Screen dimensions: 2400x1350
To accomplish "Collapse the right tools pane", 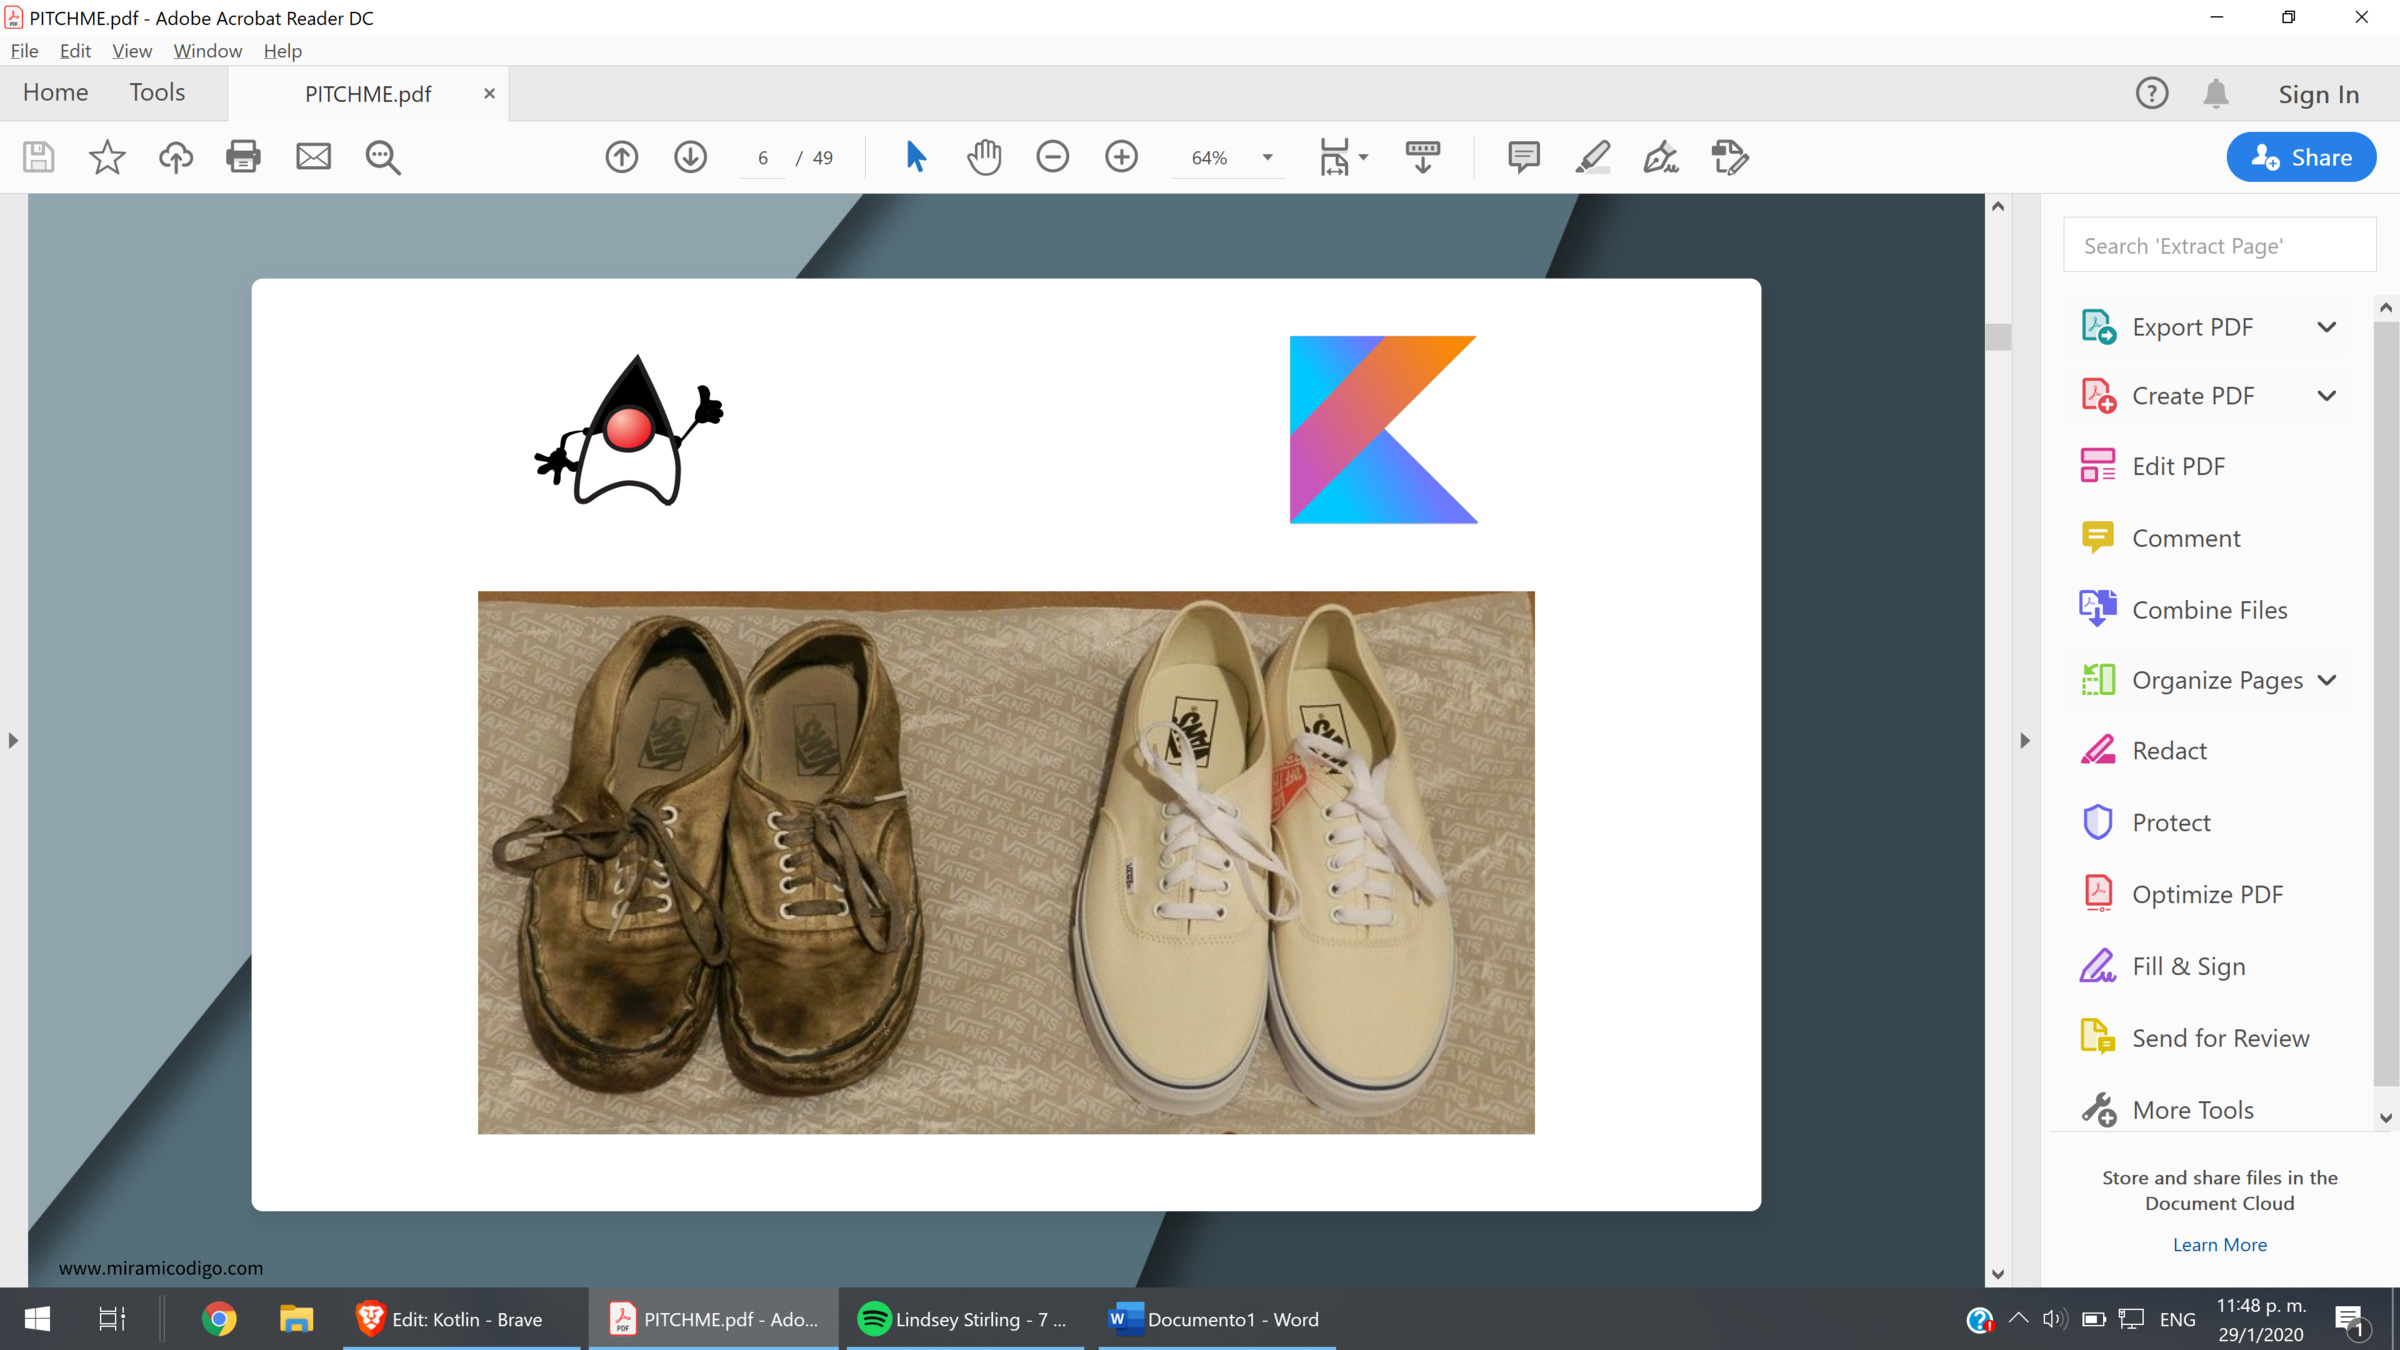I will click(x=2025, y=741).
